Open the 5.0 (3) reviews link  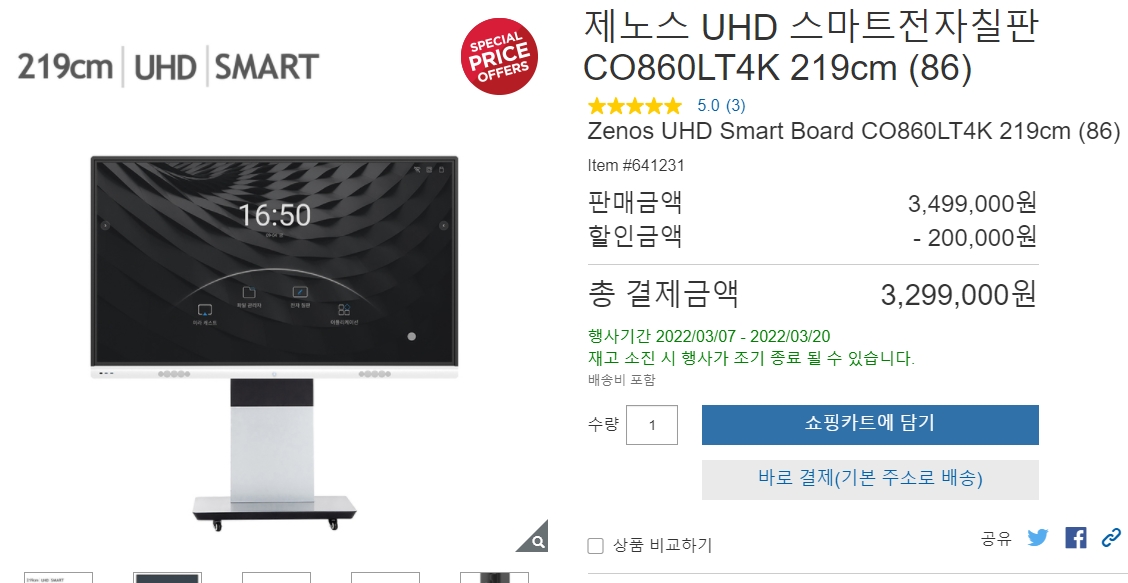click(721, 106)
